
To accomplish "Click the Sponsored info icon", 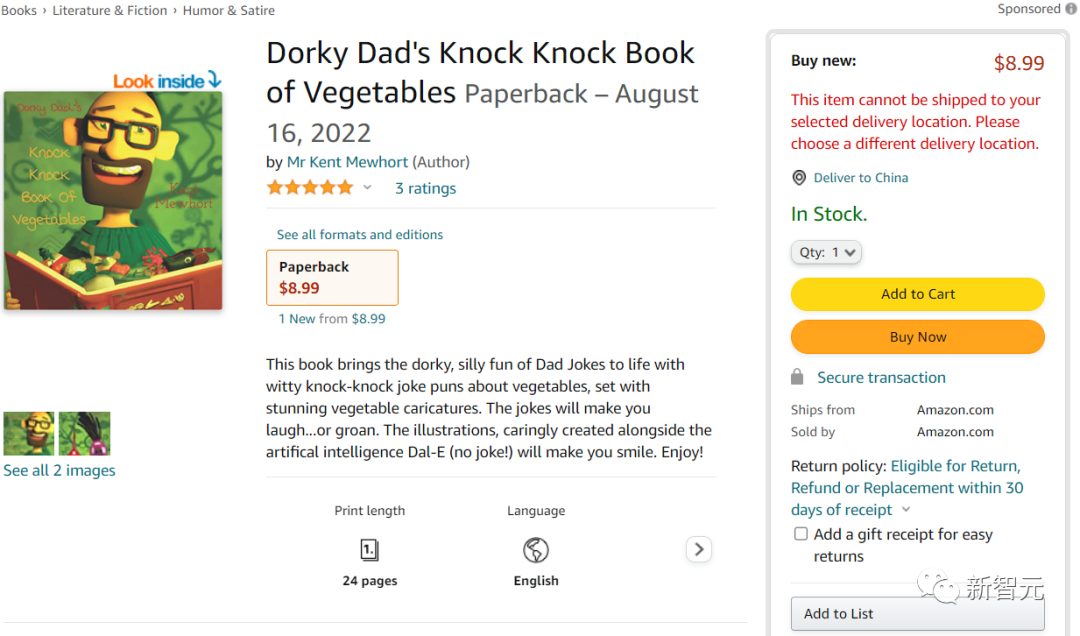I will (x=1072, y=9).
